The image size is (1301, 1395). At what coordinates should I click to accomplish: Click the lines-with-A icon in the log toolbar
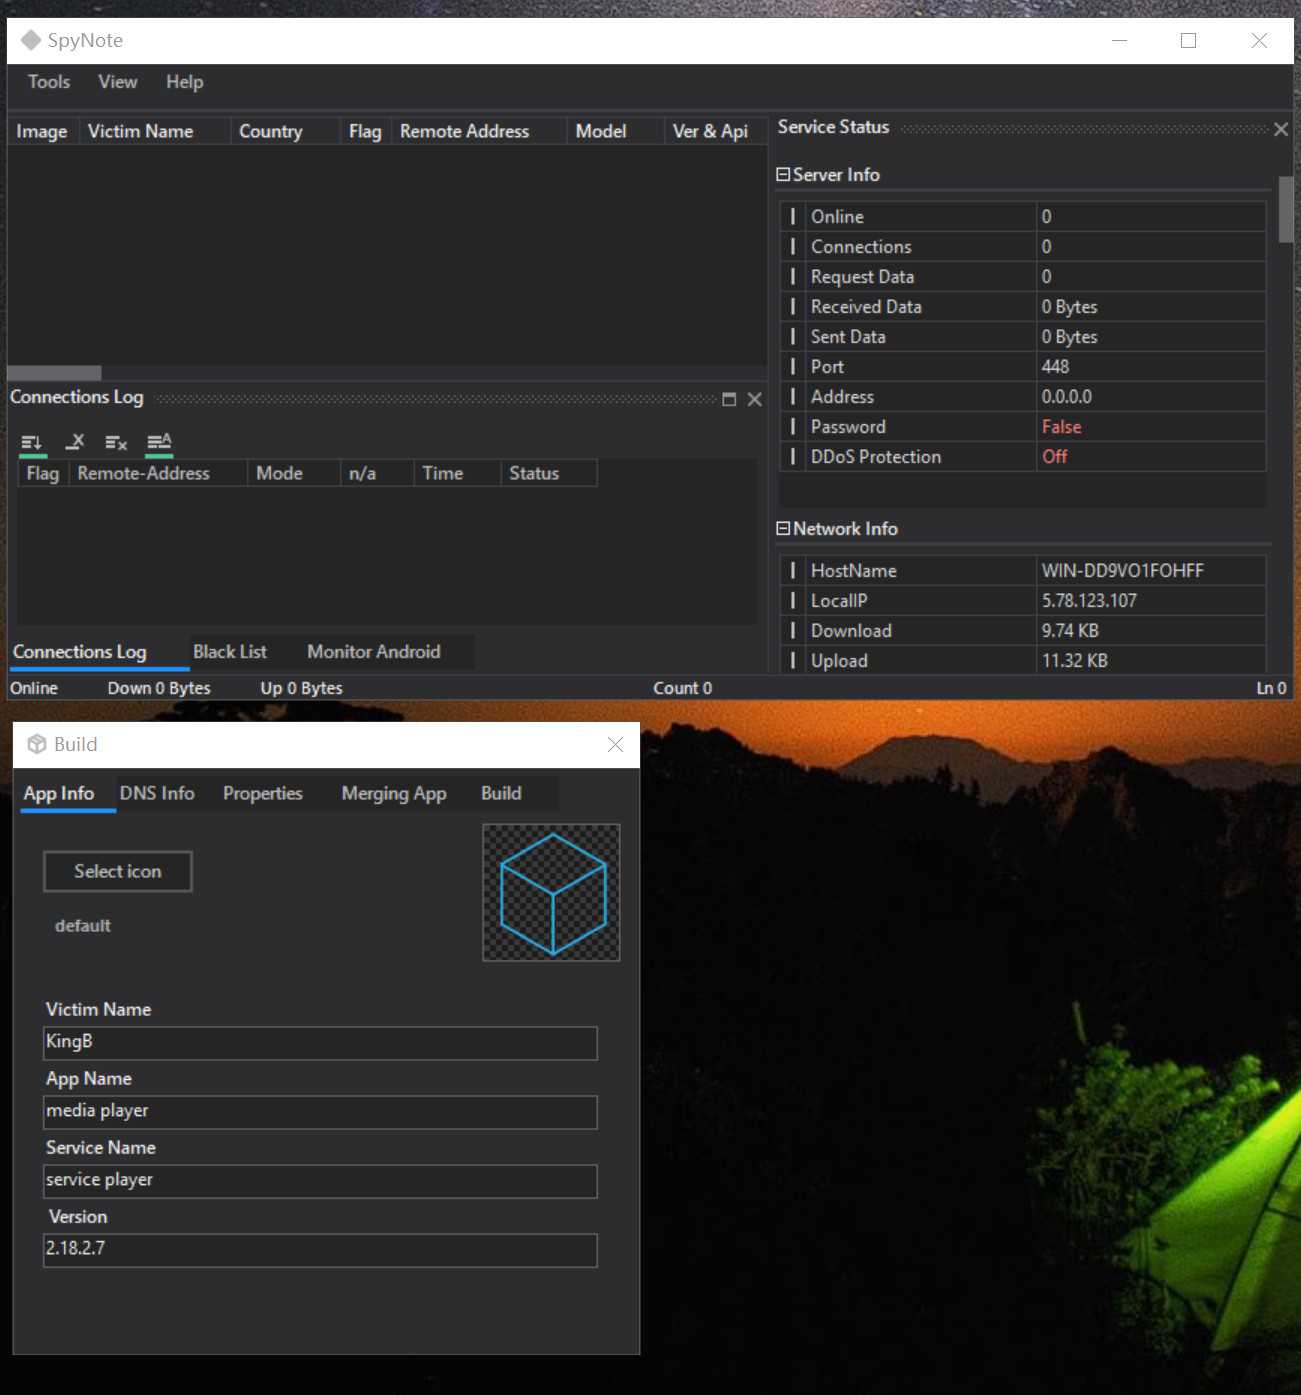pos(159,442)
